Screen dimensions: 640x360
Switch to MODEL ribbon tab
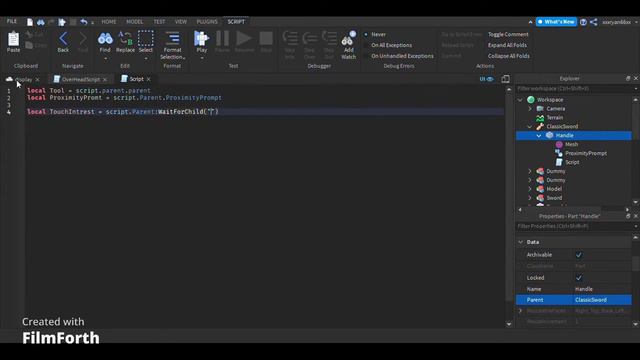134,22
